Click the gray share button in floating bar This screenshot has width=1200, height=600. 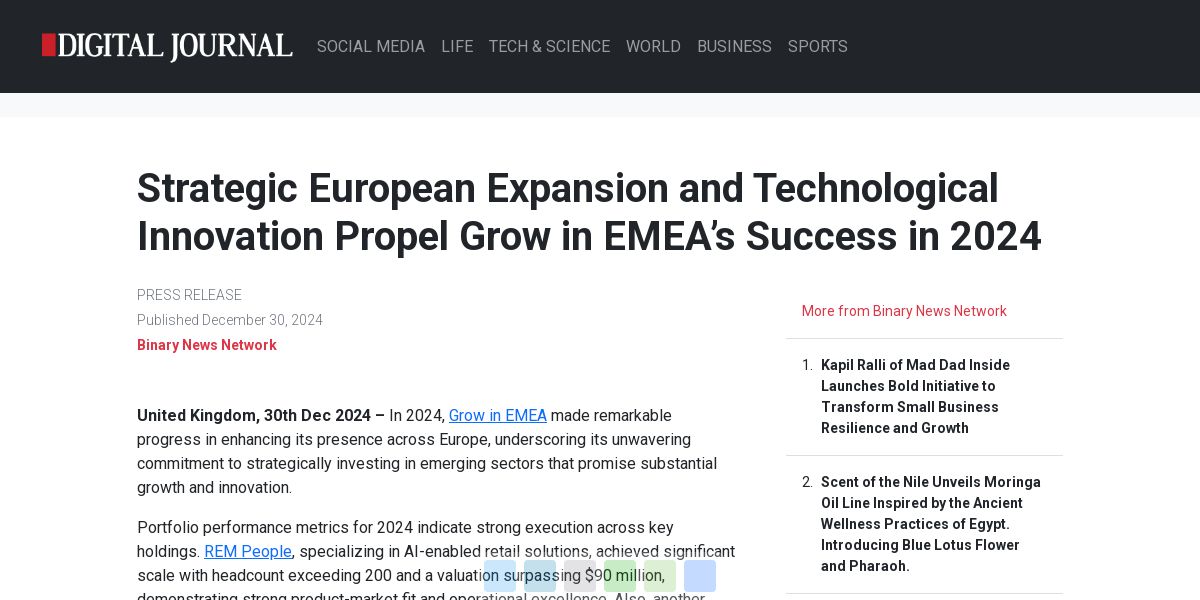click(580, 576)
